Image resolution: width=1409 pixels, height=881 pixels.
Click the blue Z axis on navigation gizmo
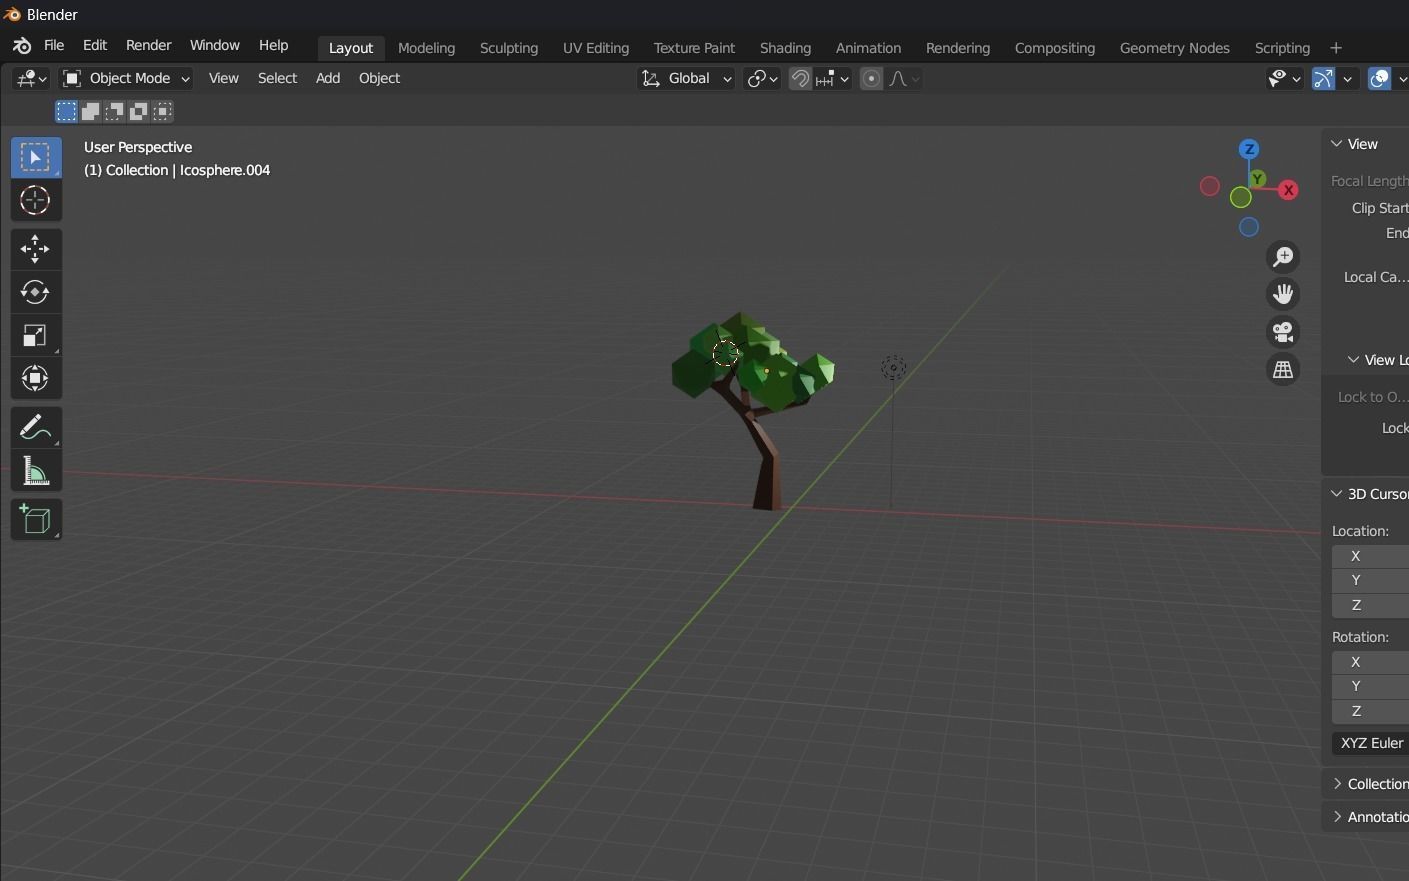1249,149
